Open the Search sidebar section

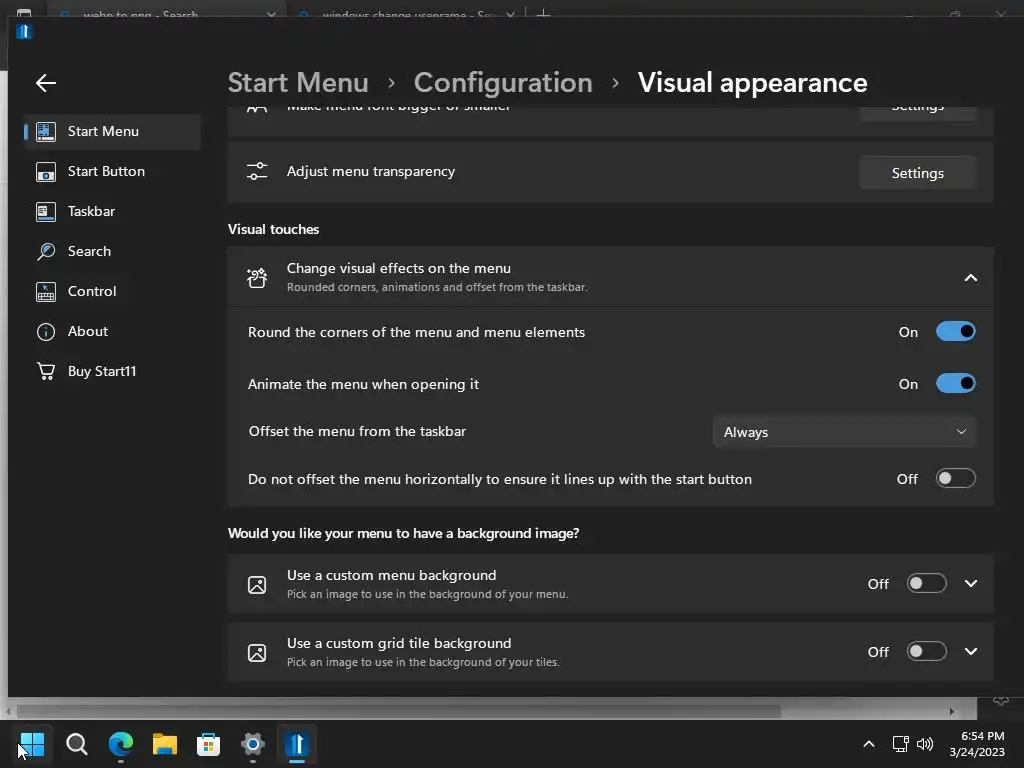[x=112, y=251]
